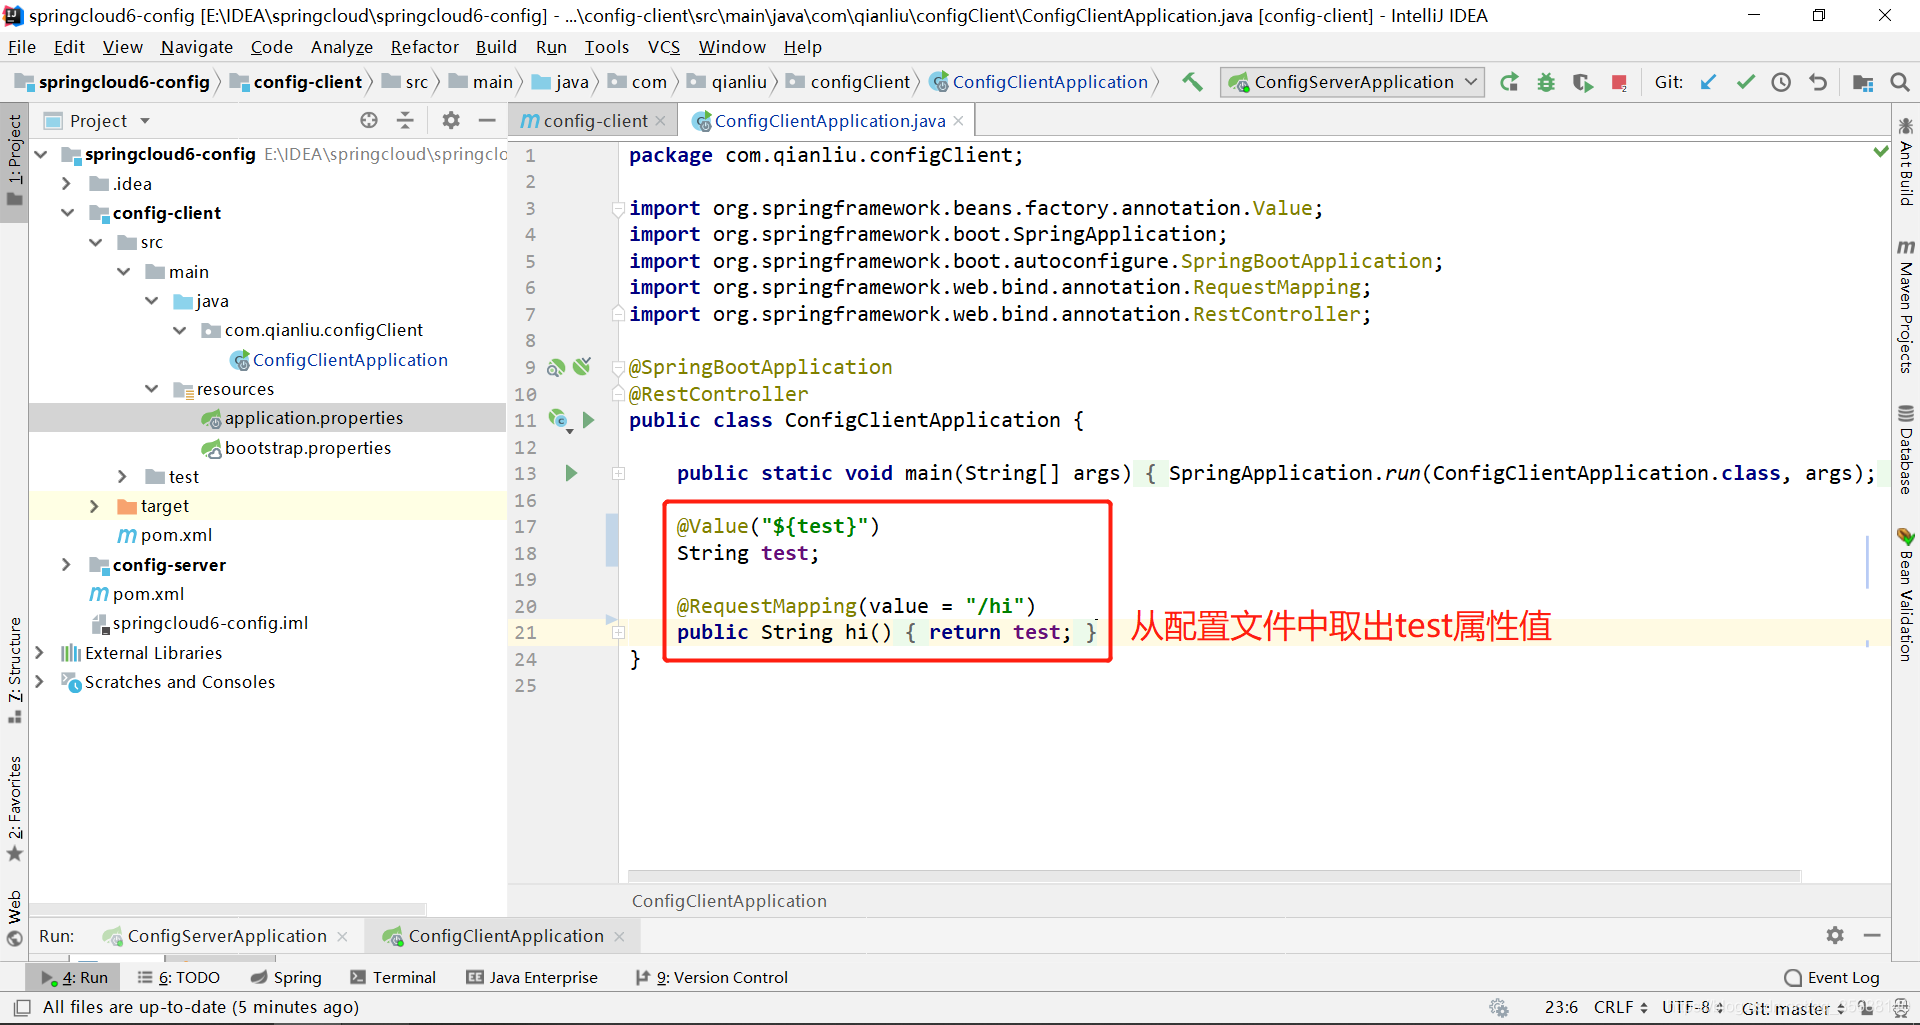Run with coverage shield icon

(1582, 82)
